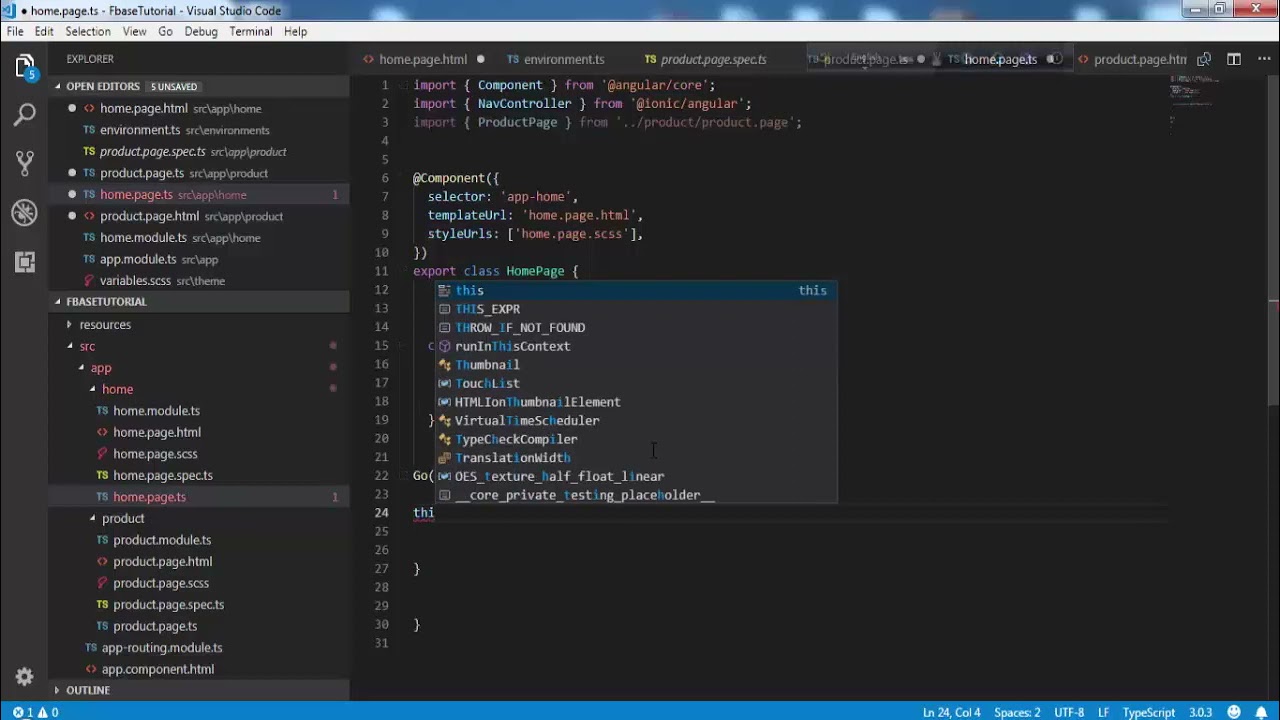This screenshot has height=720, width=1280.
Task: Open app.component.html in file tree
Action: (x=199, y=669)
